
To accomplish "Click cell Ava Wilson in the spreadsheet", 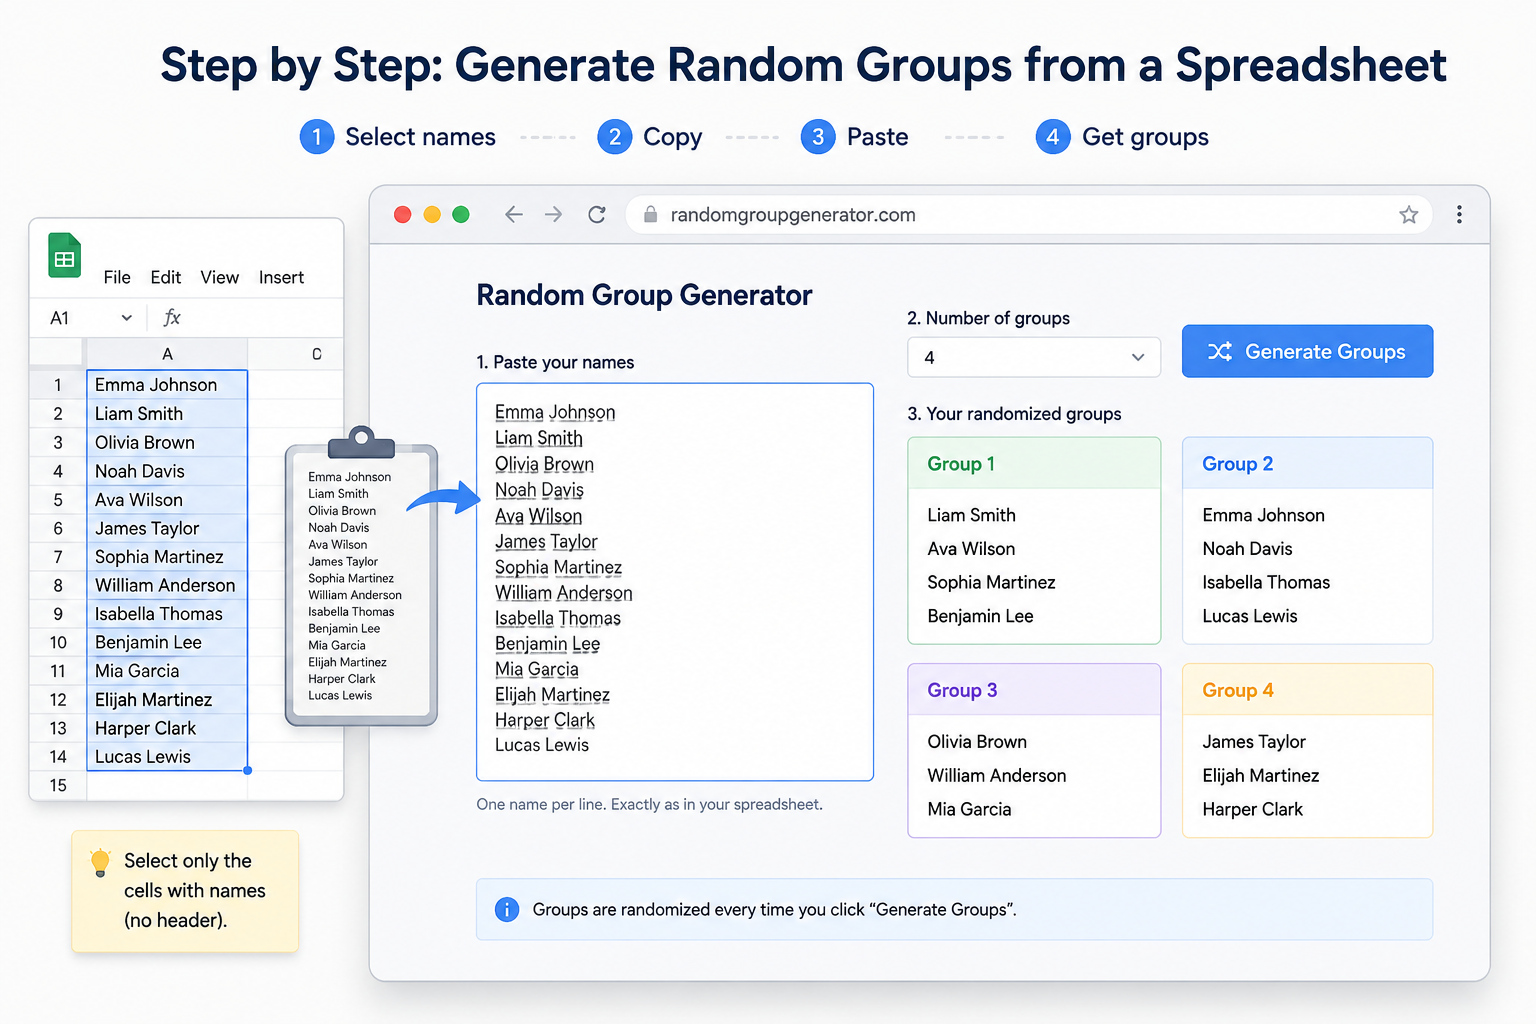I will (x=167, y=500).
